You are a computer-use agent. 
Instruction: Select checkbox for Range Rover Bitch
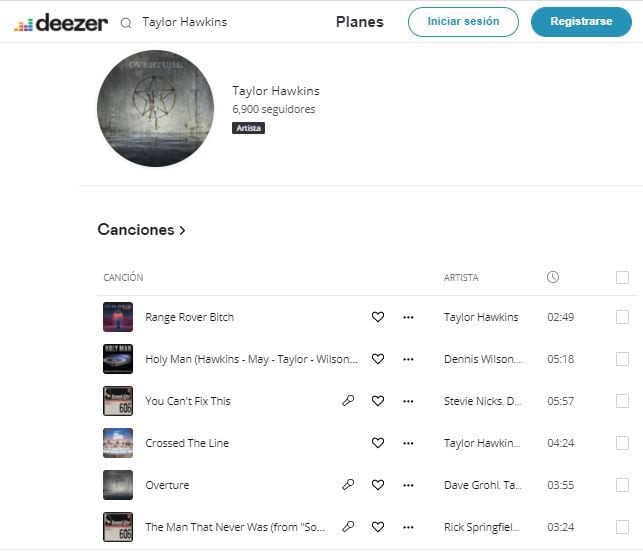pos(622,317)
